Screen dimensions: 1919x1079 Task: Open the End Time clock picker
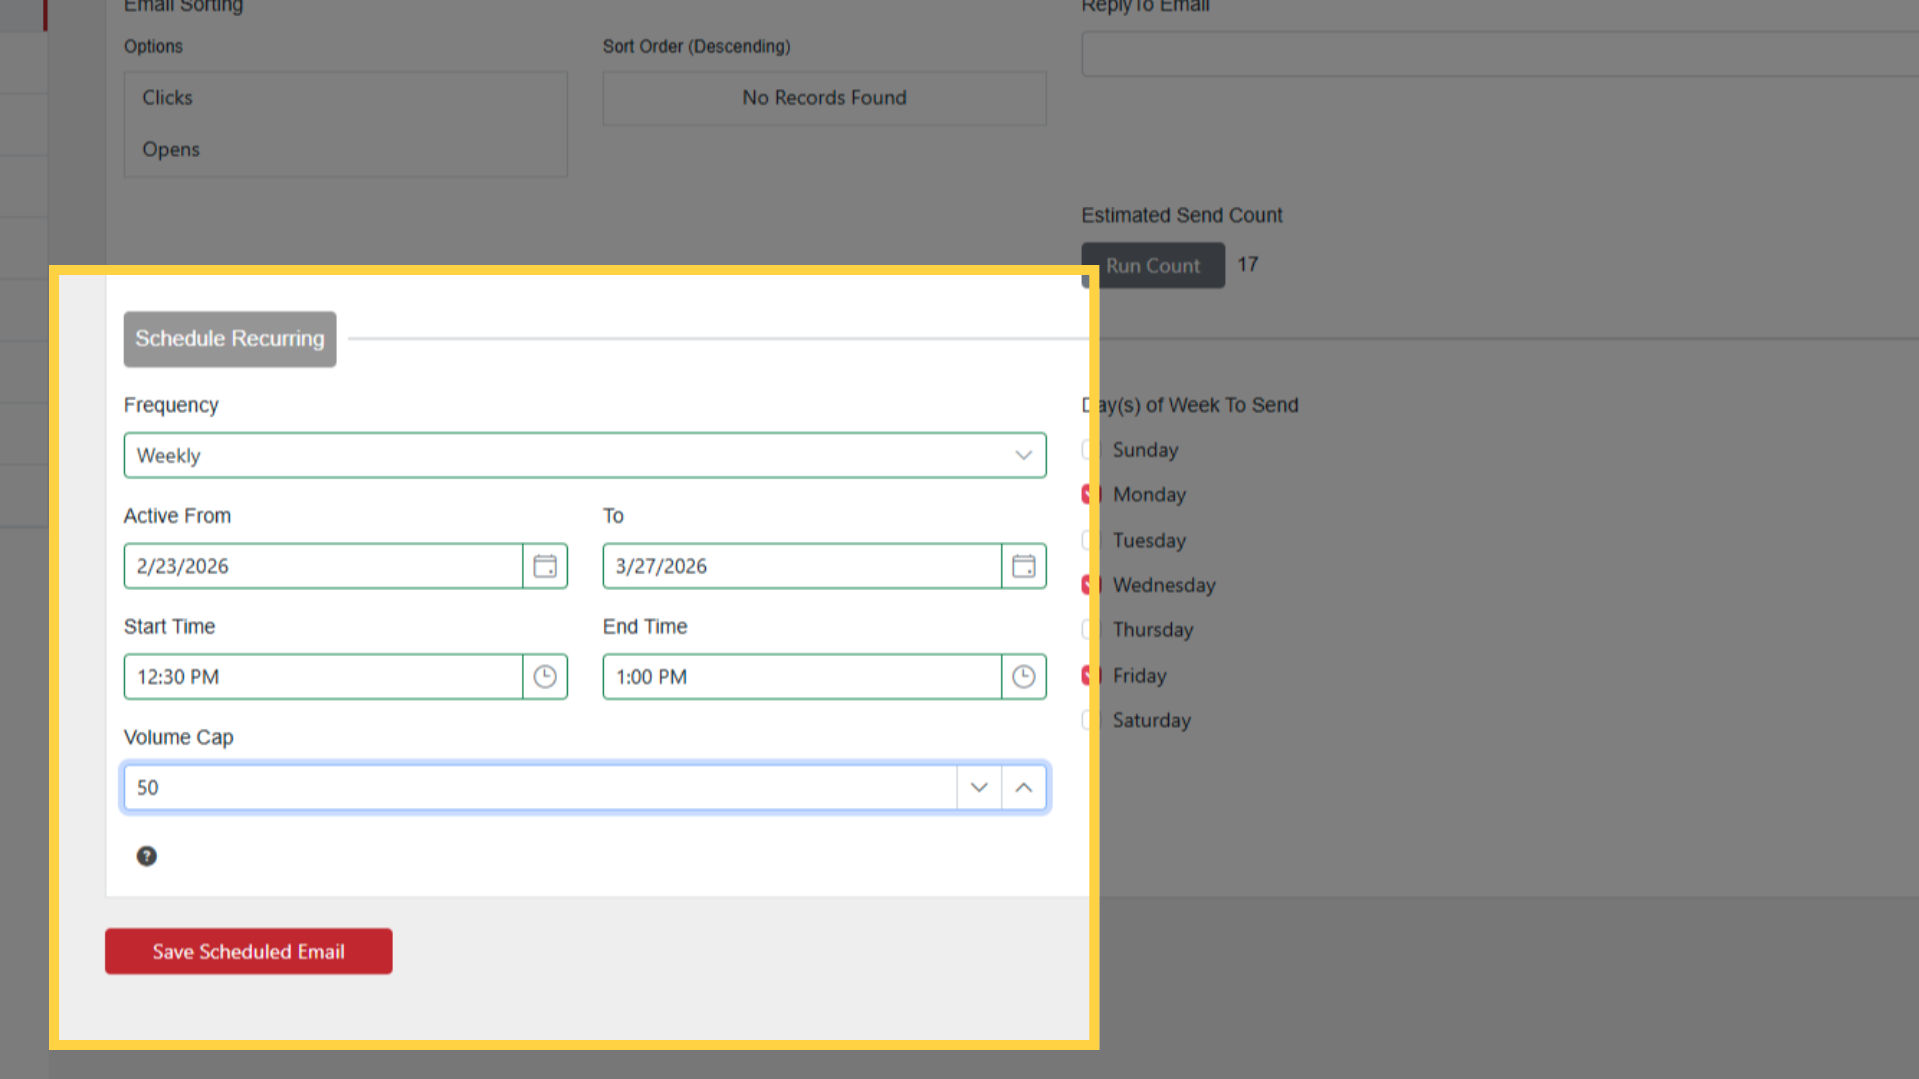pyautogui.click(x=1024, y=677)
